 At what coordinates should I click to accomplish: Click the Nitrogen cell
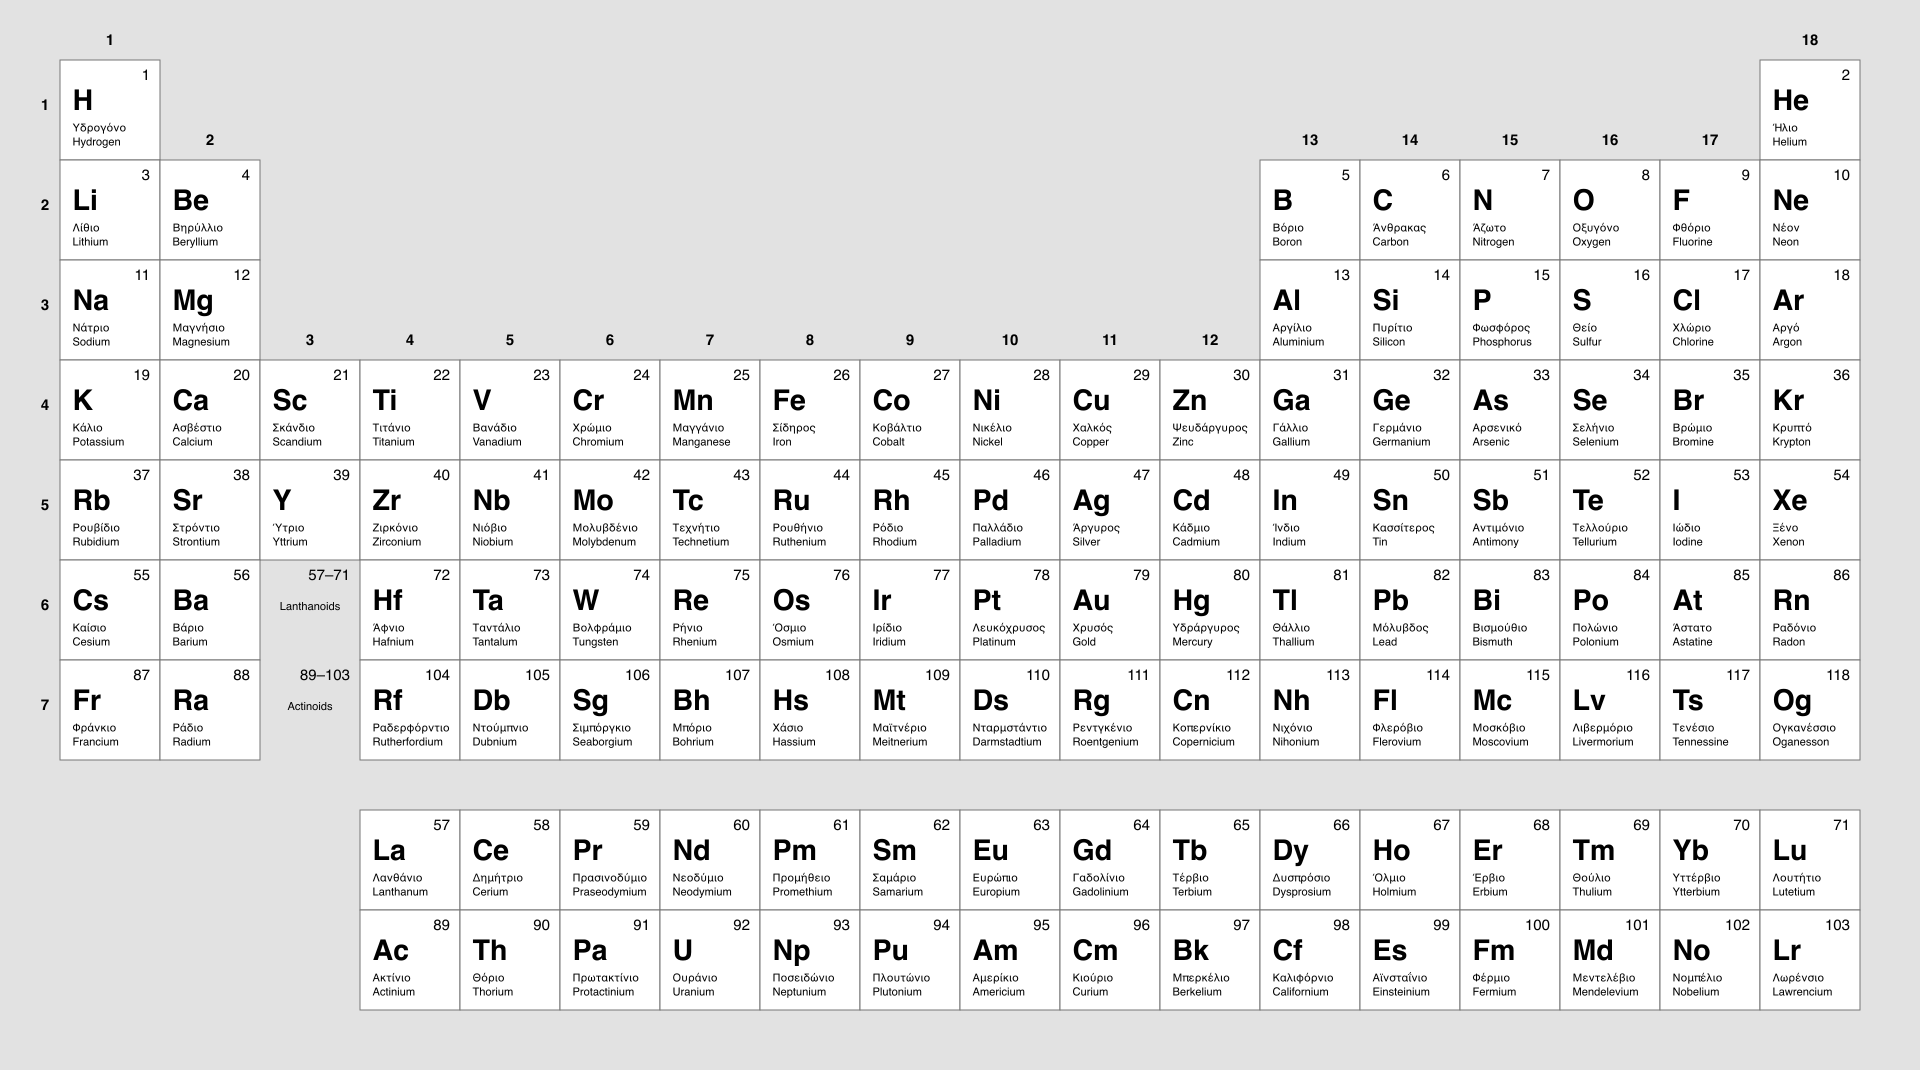click(x=1510, y=210)
